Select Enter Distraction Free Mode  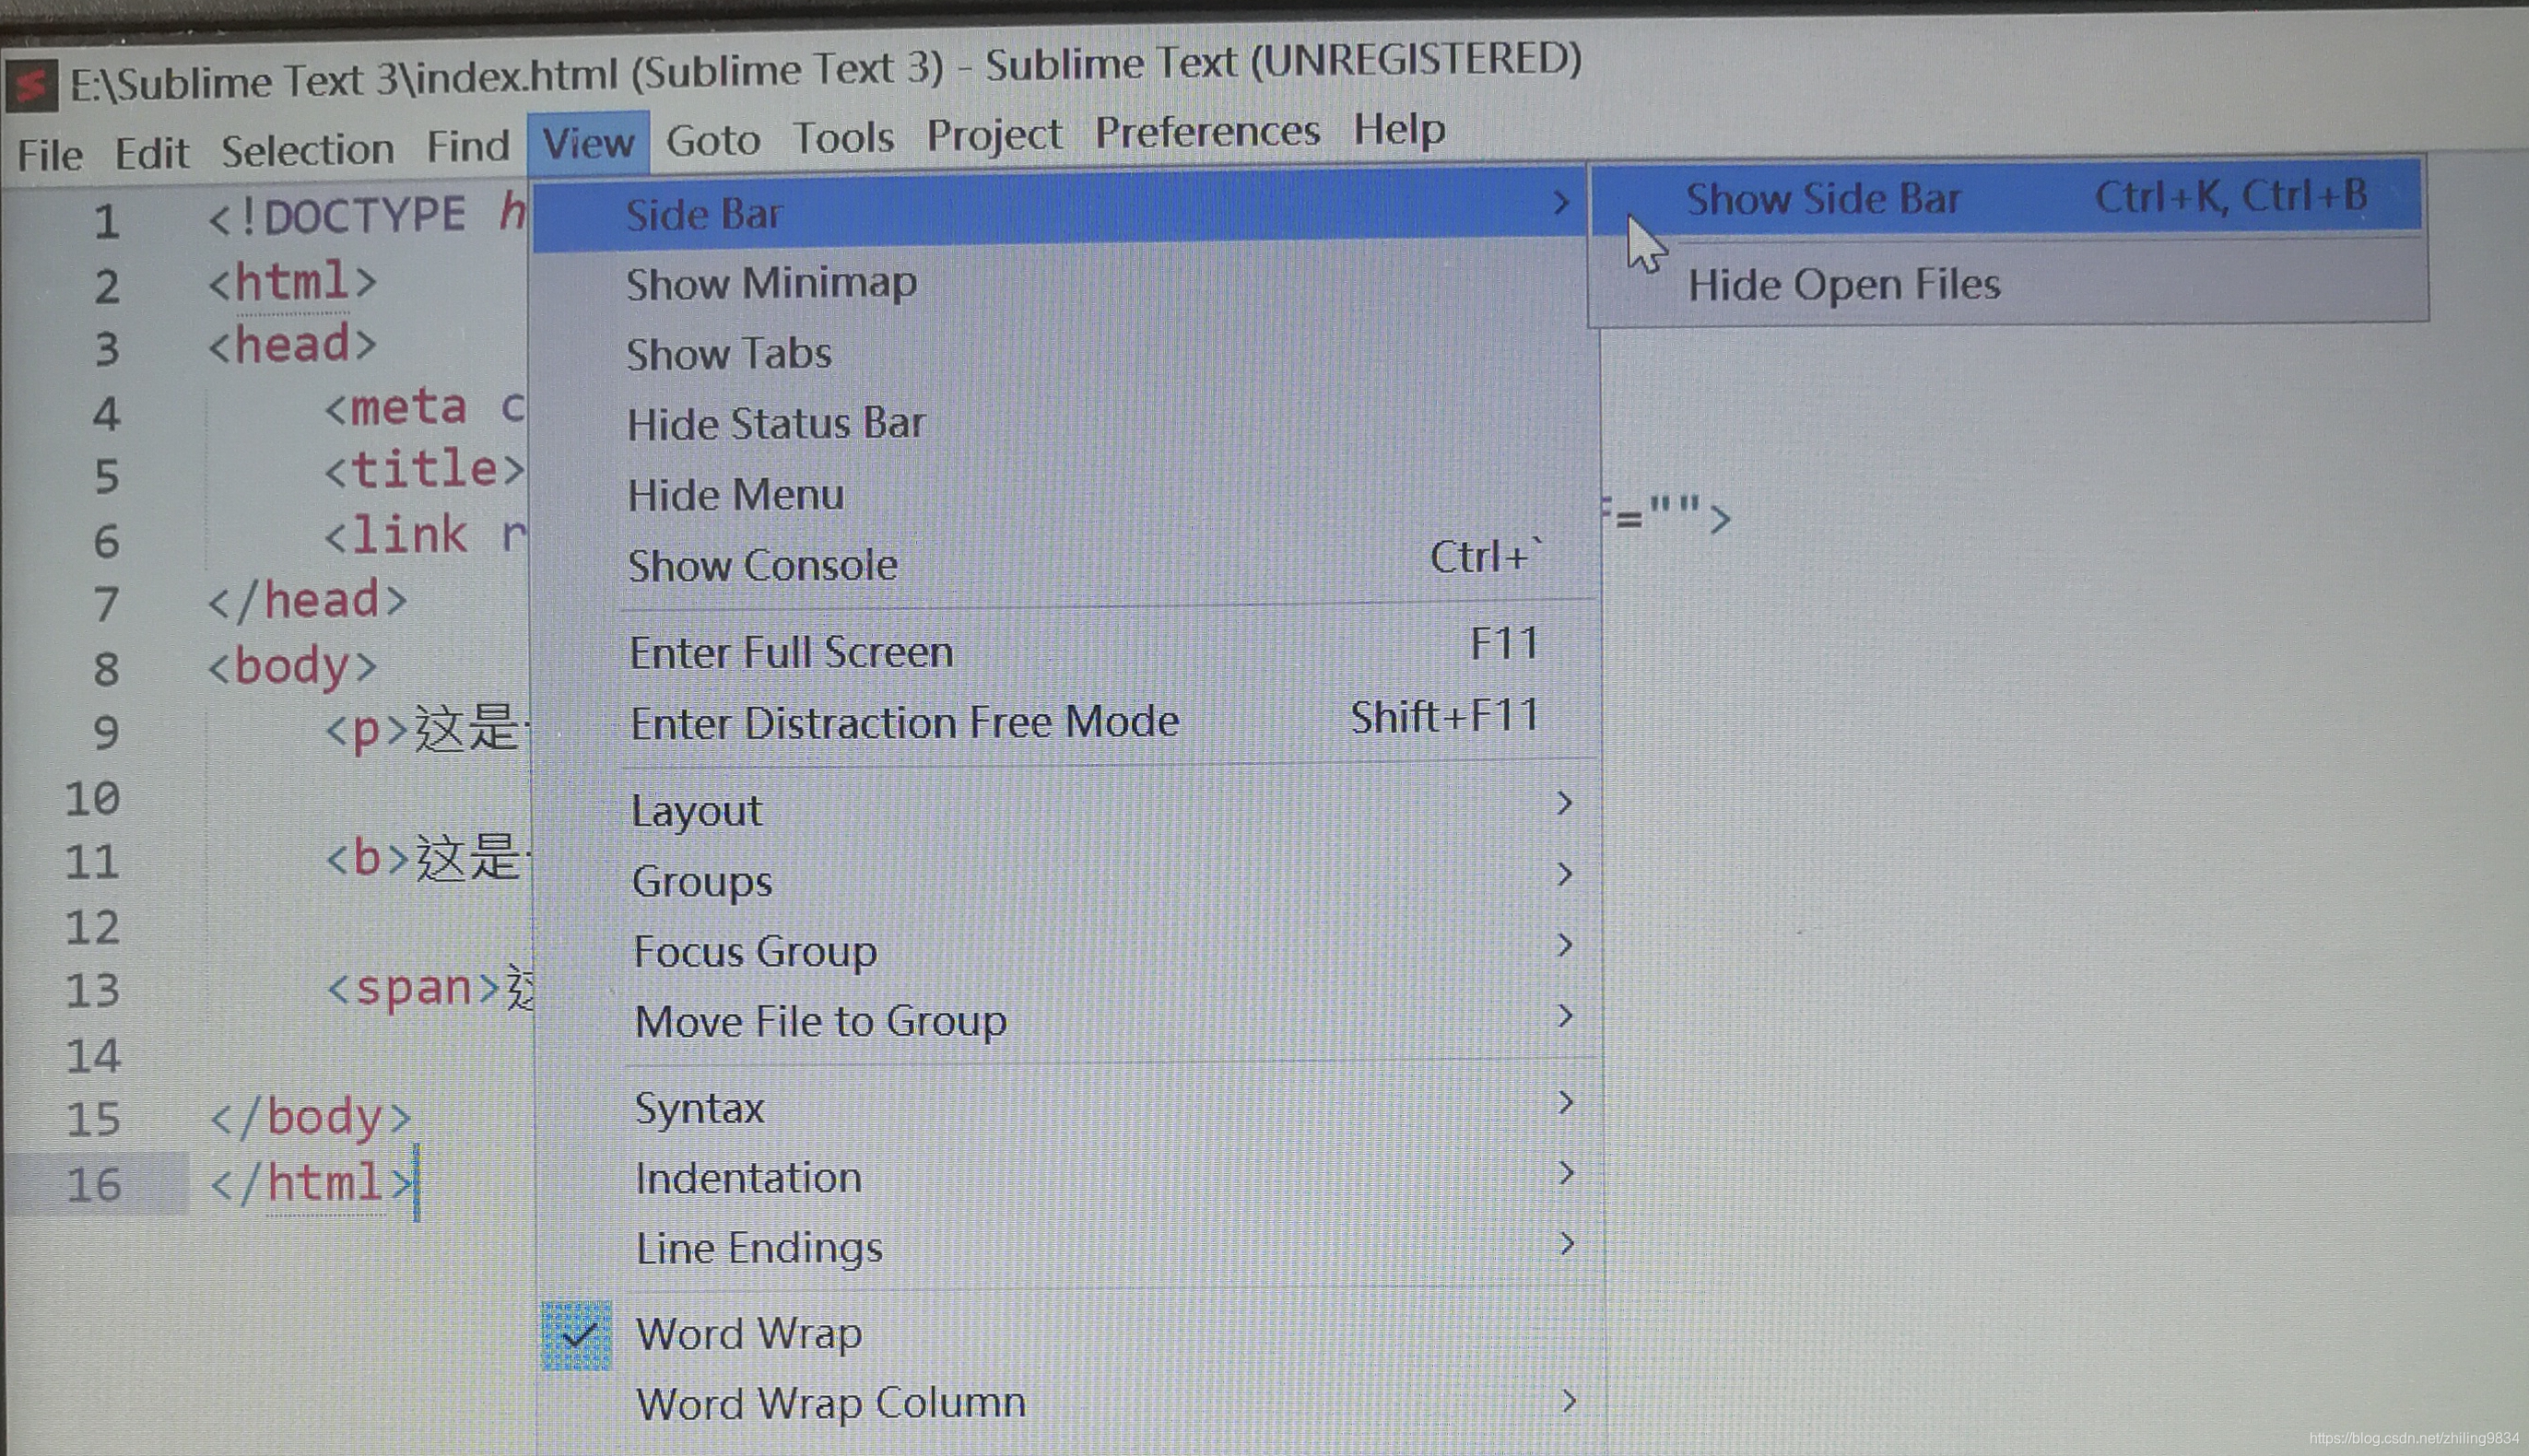[x=1067, y=721]
